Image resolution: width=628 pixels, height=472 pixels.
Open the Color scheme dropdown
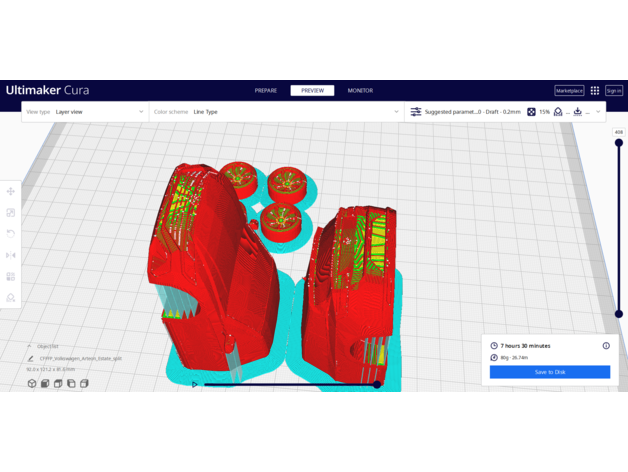tap(276, 112)
